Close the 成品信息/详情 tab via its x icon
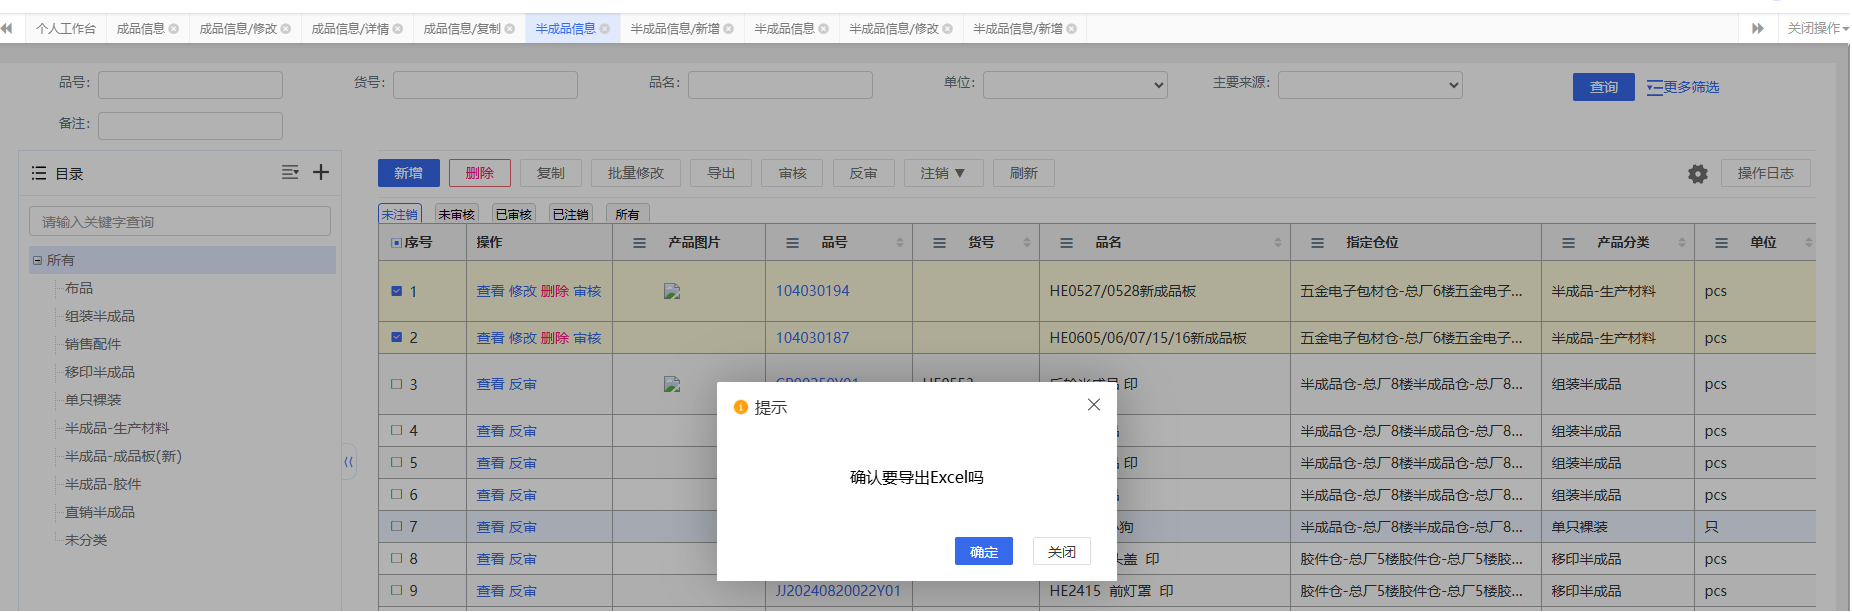Viewport: 1852px width, 612px height. [397, 29]
